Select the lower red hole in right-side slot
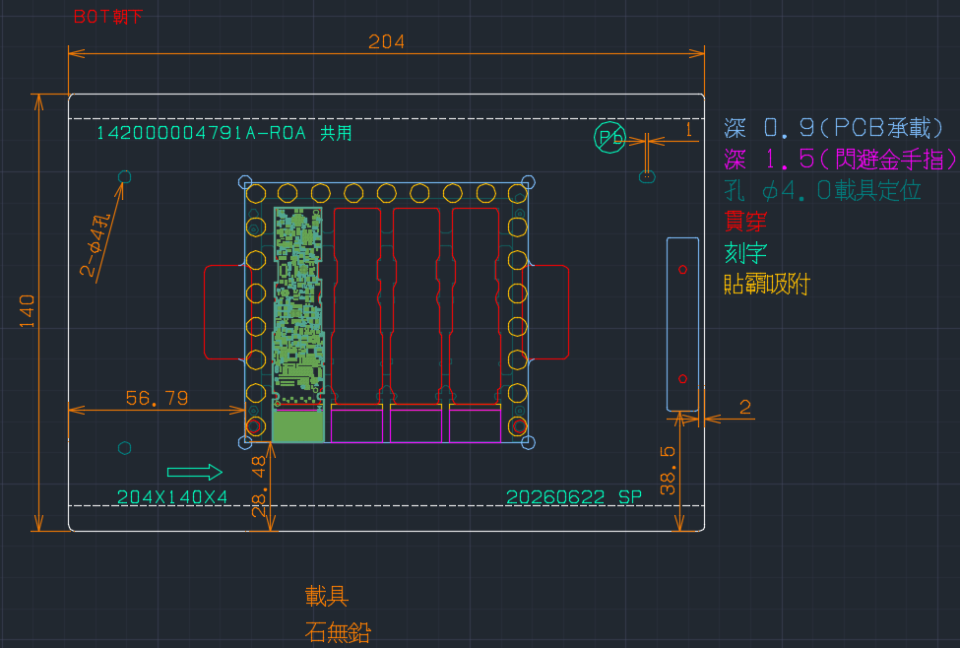Viewport: 960px width, 648px height. click(x=683, y=379)
